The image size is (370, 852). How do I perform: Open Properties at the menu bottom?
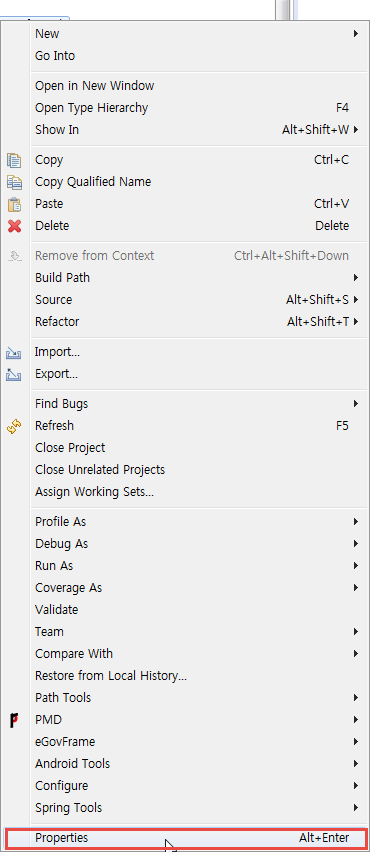click(x=185, y=838)
